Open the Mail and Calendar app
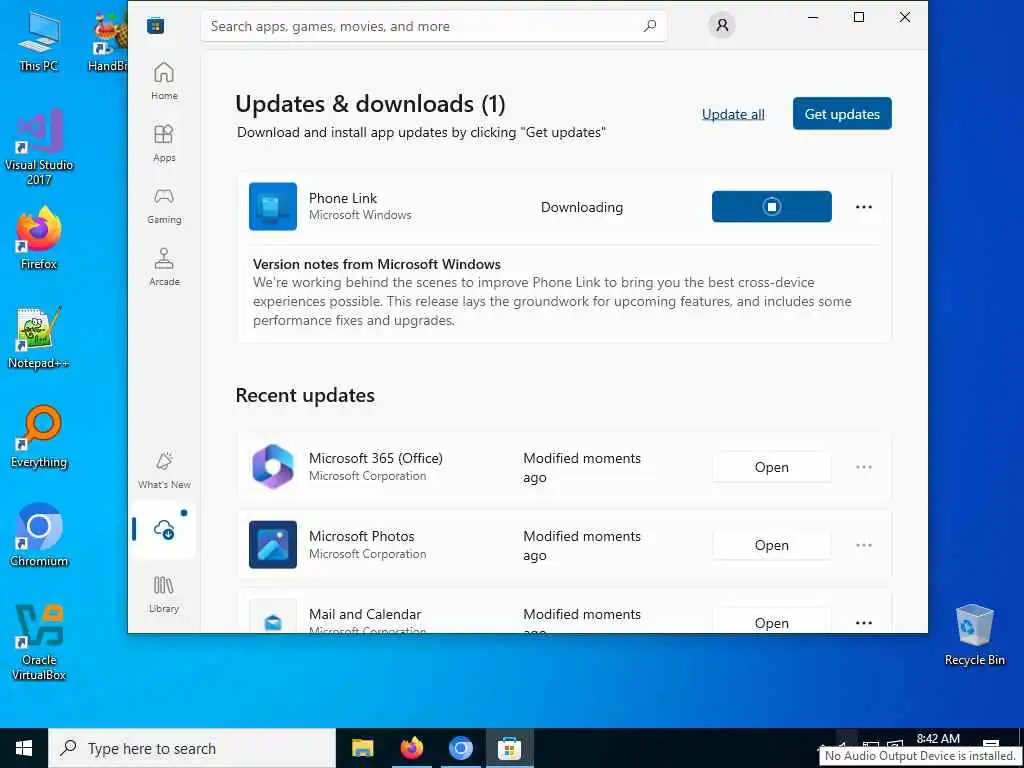1024x768 pixels. coord(771,620)
